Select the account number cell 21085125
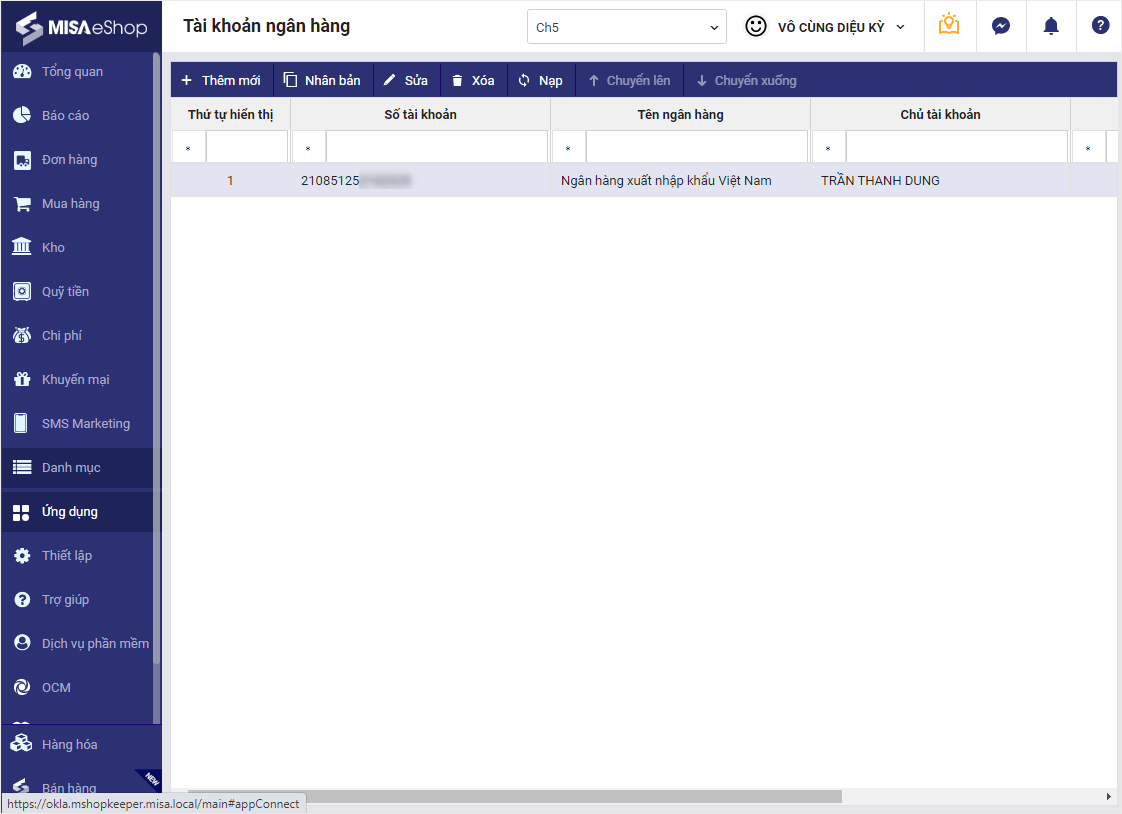Screen dimensions: 1122x814 point(420,180)
